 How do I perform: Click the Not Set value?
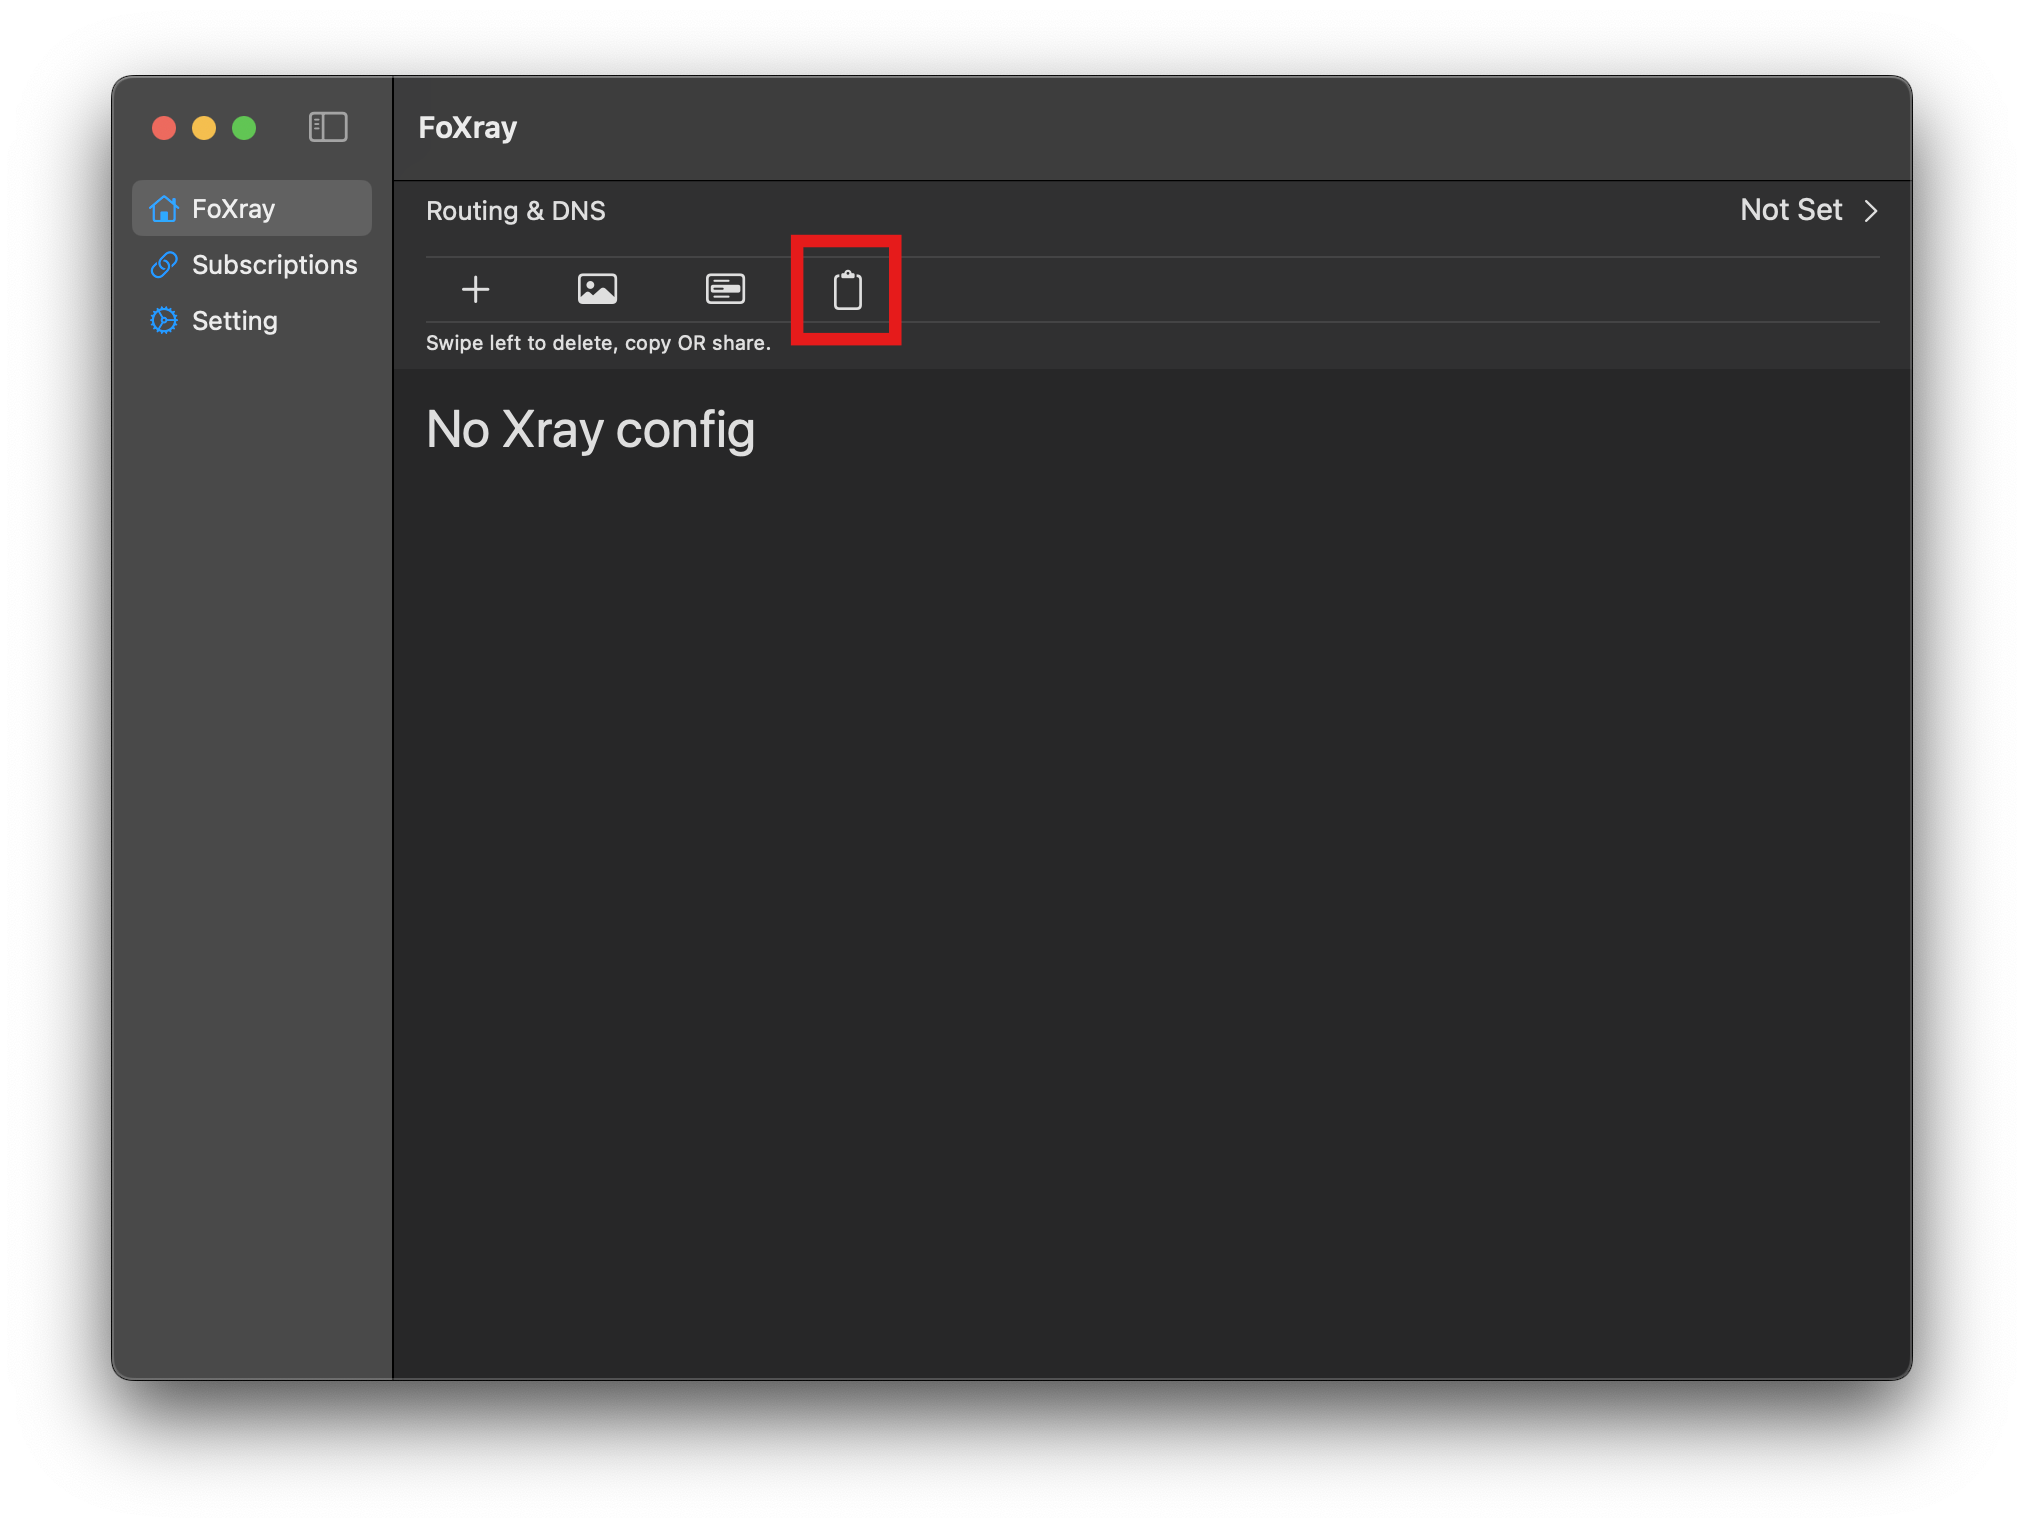pyautogui.click(x=1790, y=210)
